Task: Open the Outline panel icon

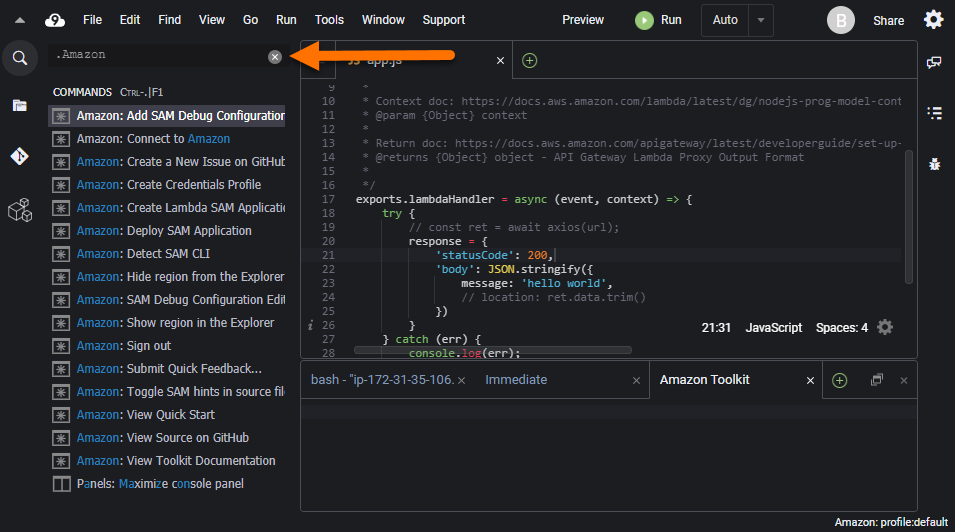Action: 934,113
